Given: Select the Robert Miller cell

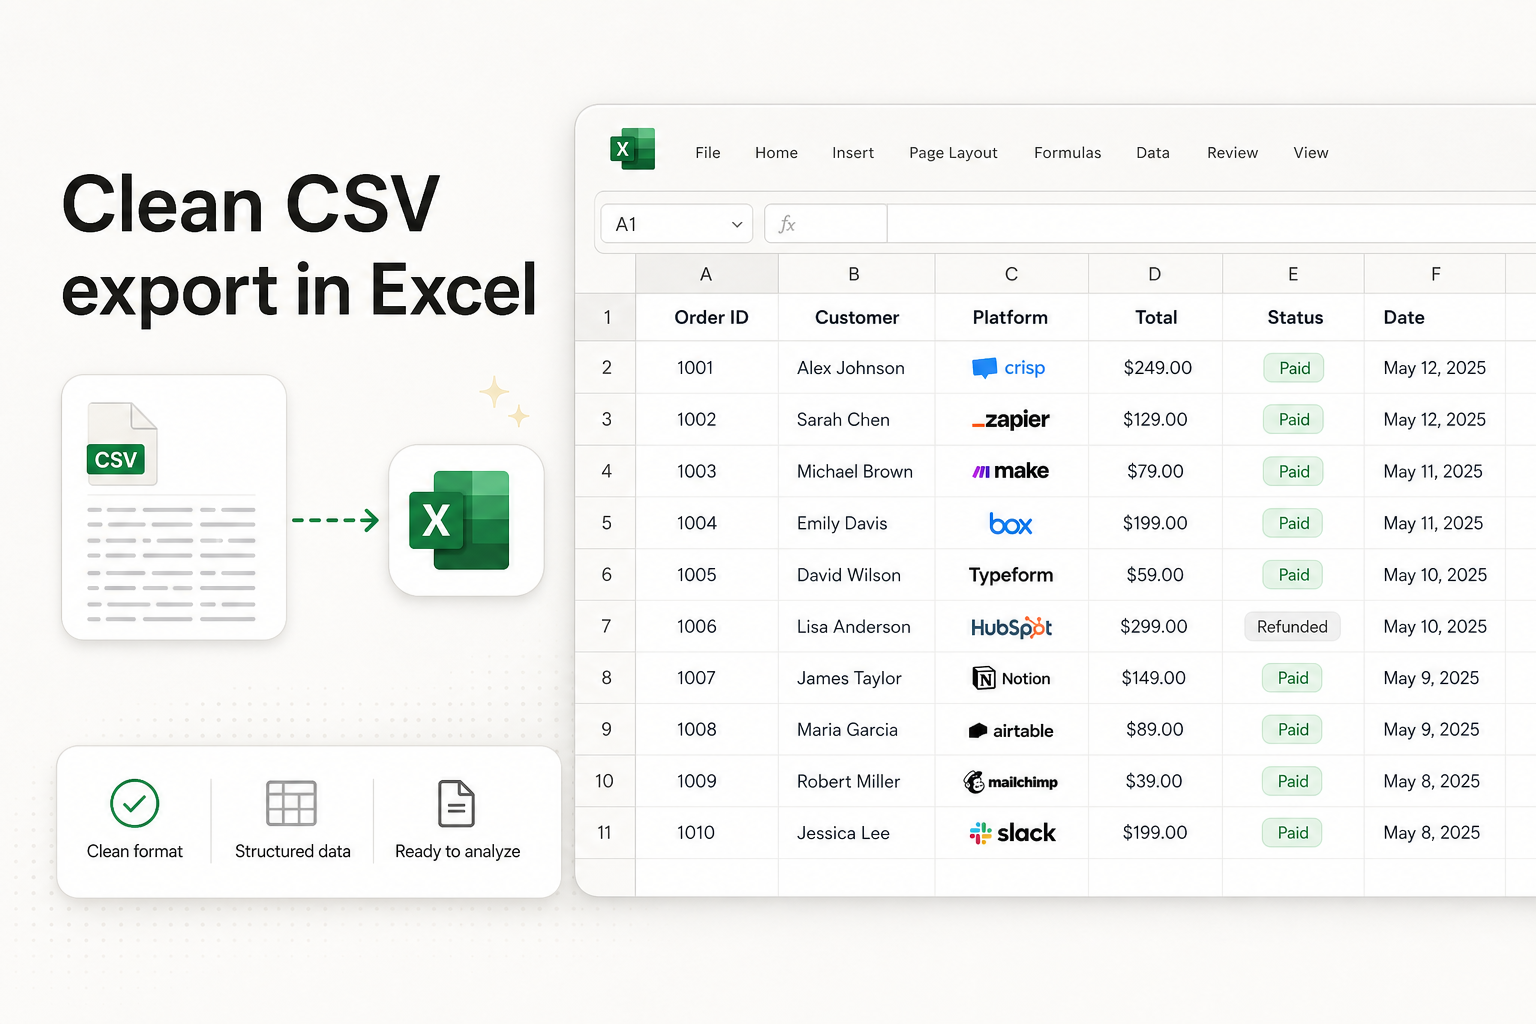Looking at the screenshot, I should coord(856,781).
